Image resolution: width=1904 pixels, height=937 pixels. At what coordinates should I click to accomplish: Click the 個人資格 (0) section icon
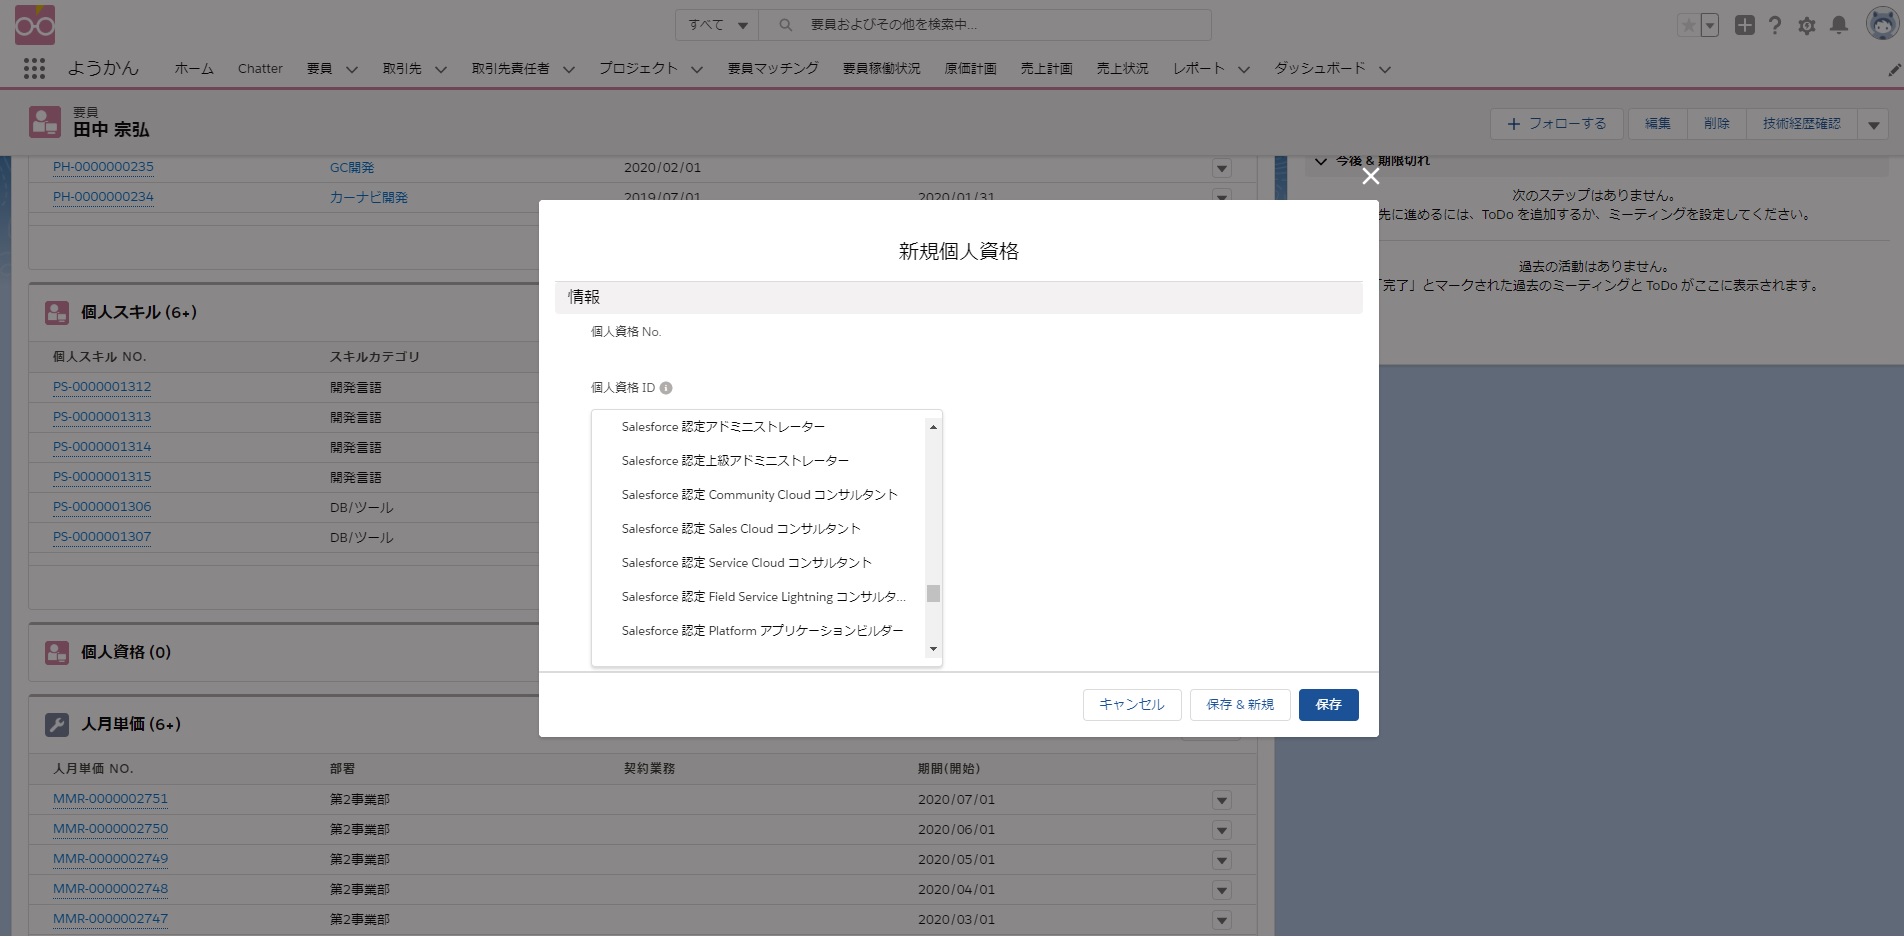tap(57, 653)
